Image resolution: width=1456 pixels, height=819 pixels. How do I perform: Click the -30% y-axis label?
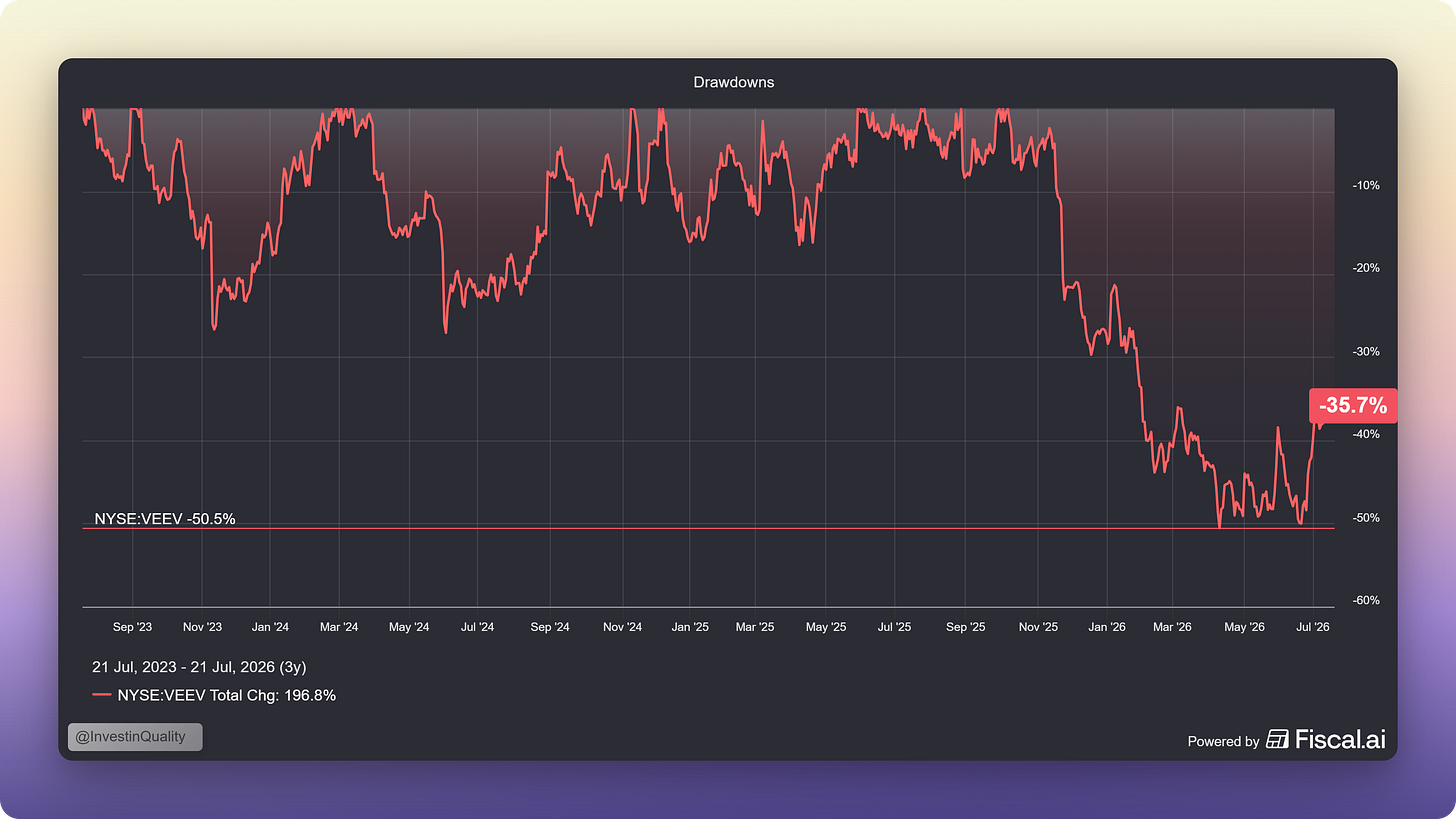point(1366,352)
